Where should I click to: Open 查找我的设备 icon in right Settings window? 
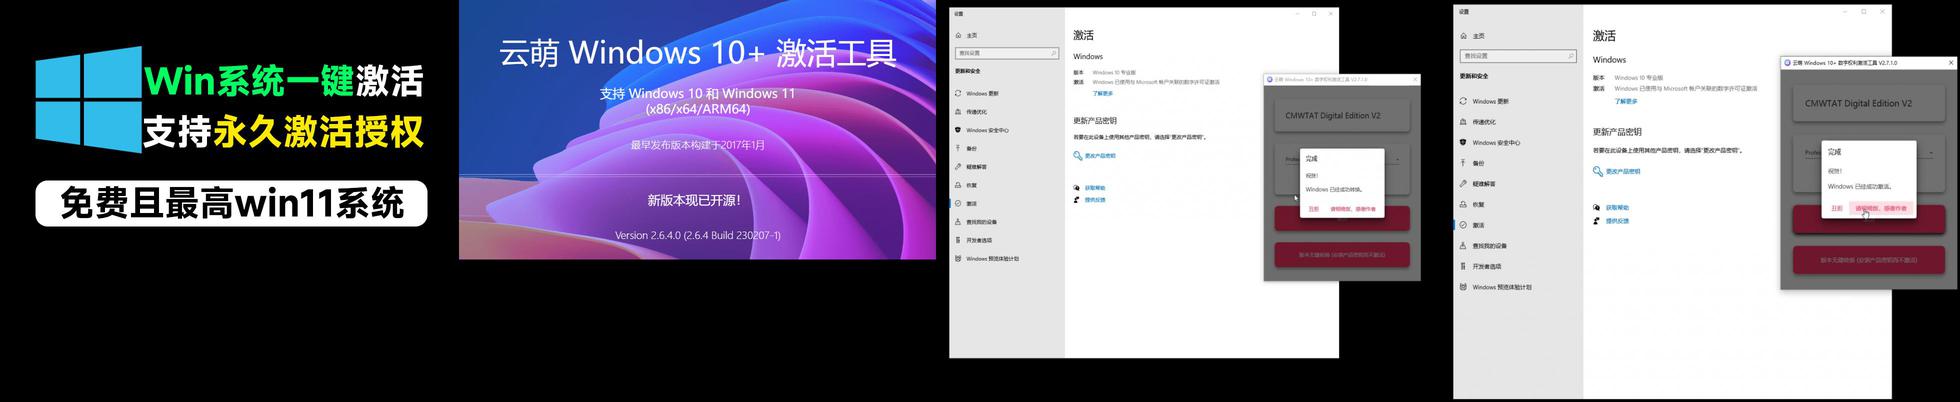[1463, 246]
